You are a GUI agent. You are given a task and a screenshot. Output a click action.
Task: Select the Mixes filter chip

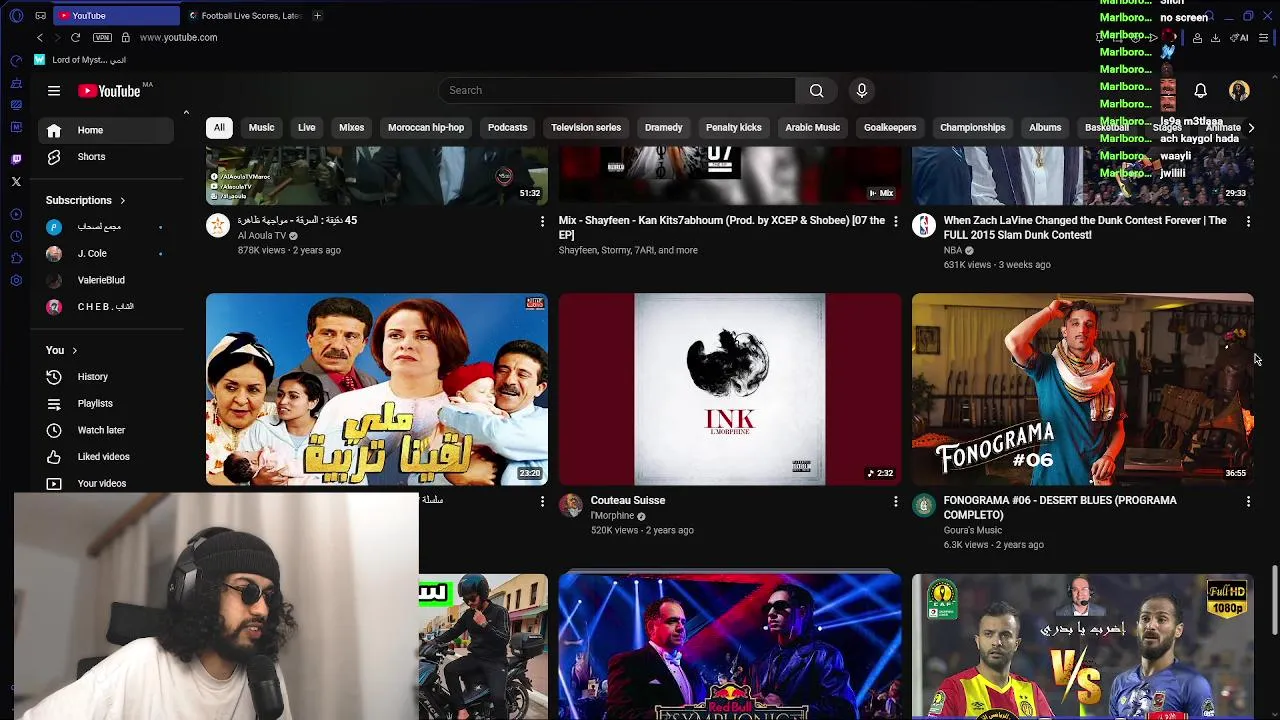(351, 128)
